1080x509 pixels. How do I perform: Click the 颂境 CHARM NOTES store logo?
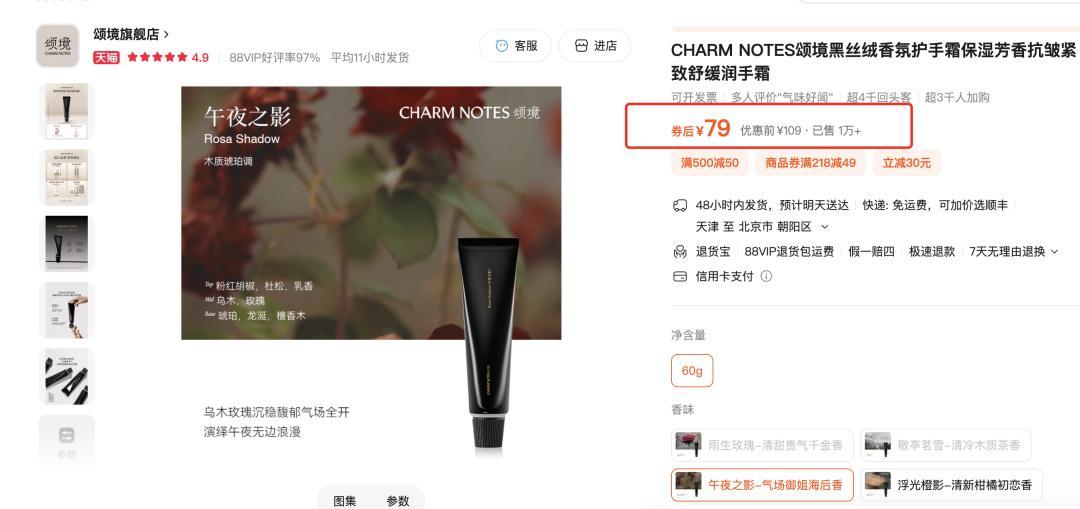pyautogui.click(x=58, y=45)
